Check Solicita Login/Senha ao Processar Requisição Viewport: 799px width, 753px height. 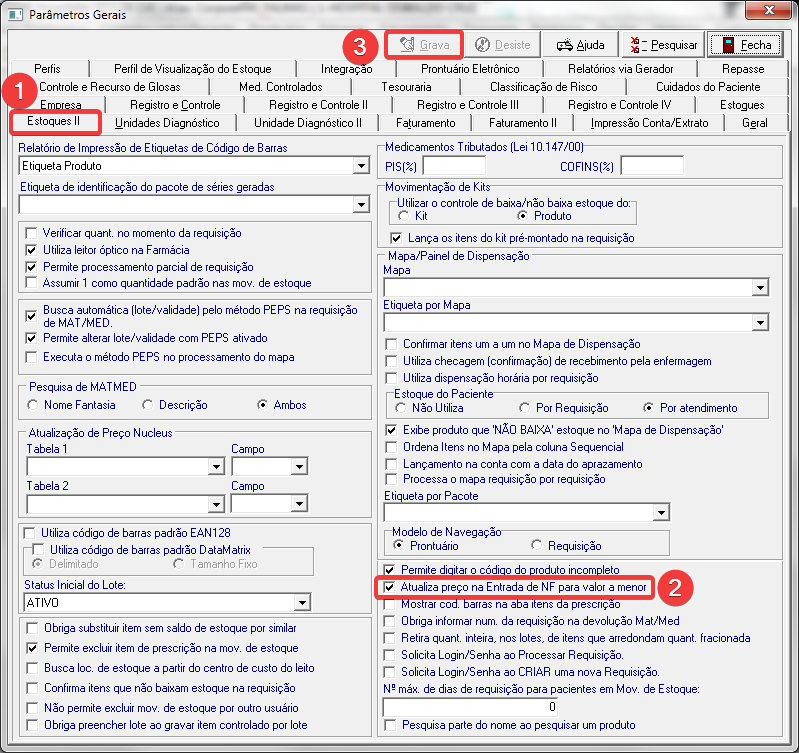pos(389,655)
